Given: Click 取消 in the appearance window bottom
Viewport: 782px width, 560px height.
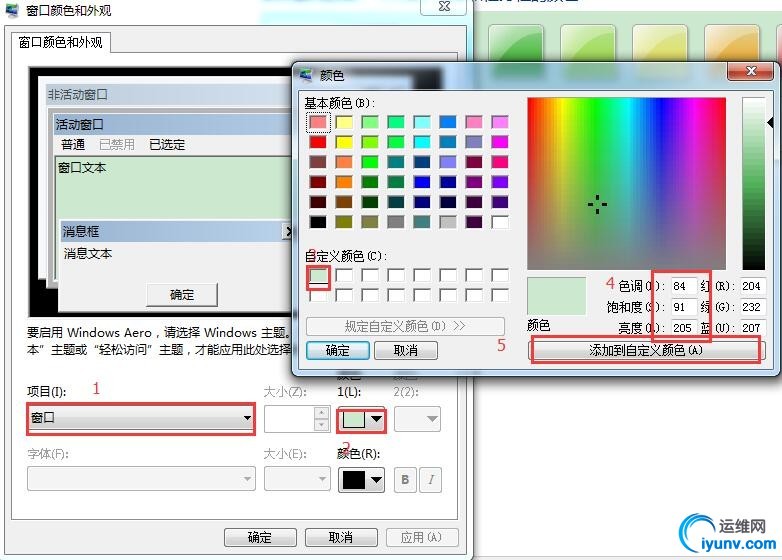Looking at the screenshot, I should 341,538.
